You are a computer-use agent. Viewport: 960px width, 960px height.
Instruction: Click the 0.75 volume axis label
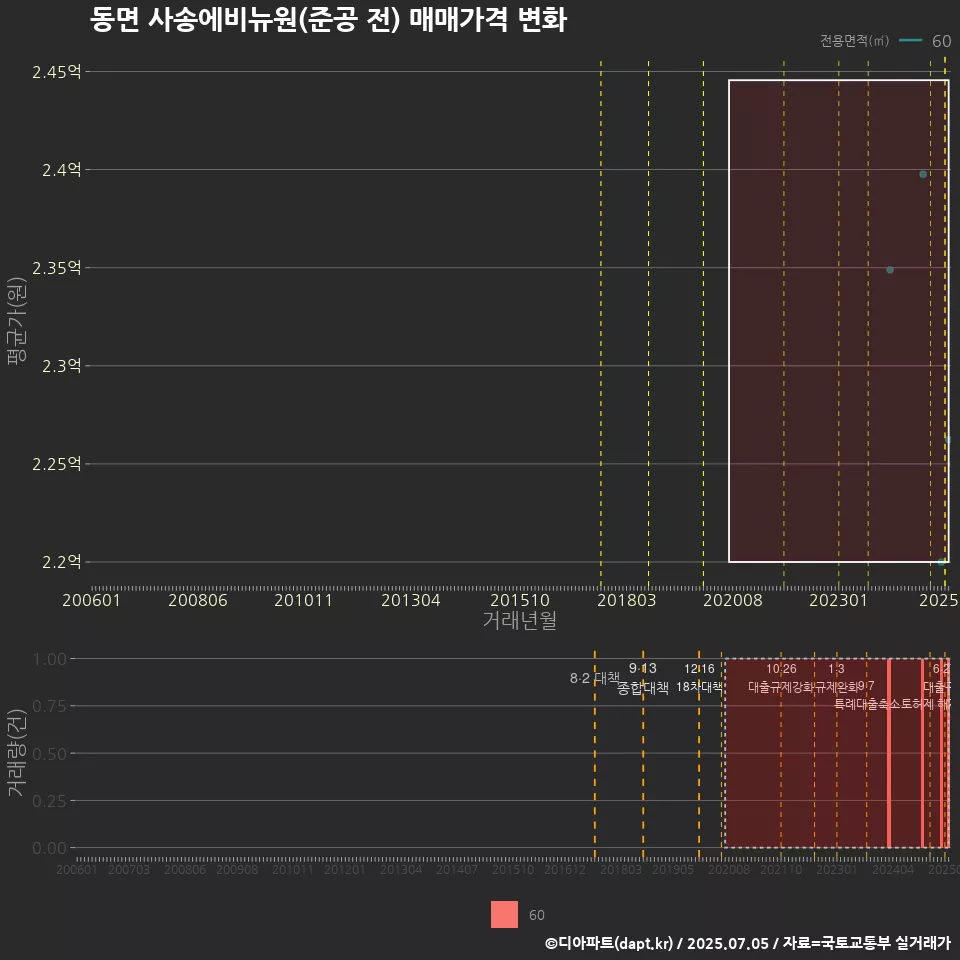[50, 707]
